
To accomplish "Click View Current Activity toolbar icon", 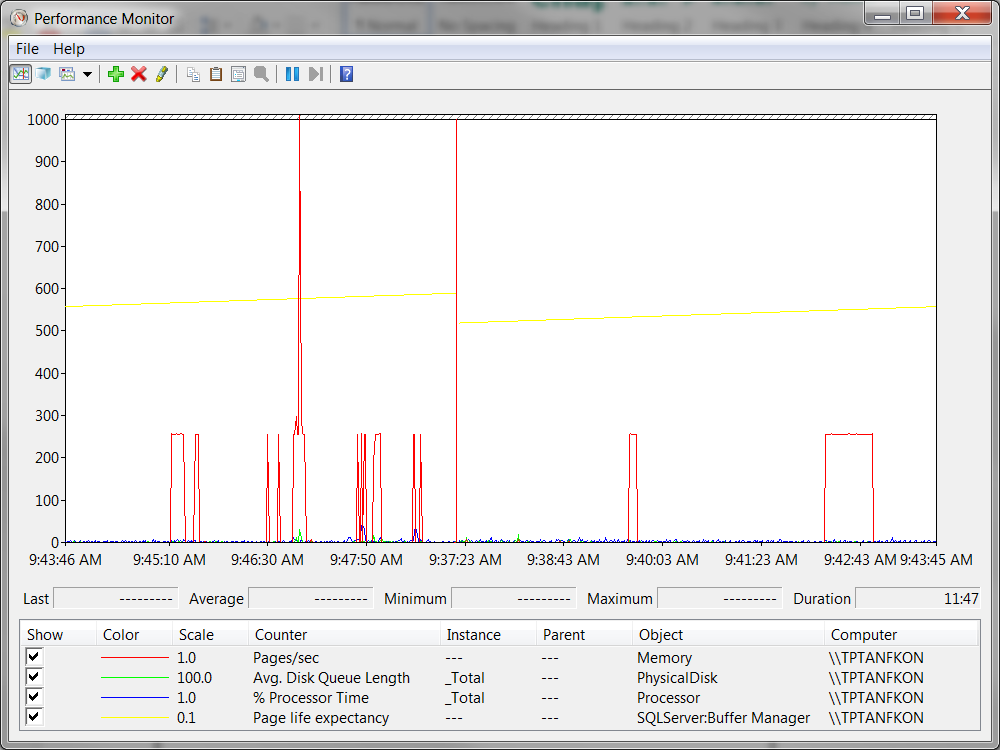I will click(x=20, y=74).
